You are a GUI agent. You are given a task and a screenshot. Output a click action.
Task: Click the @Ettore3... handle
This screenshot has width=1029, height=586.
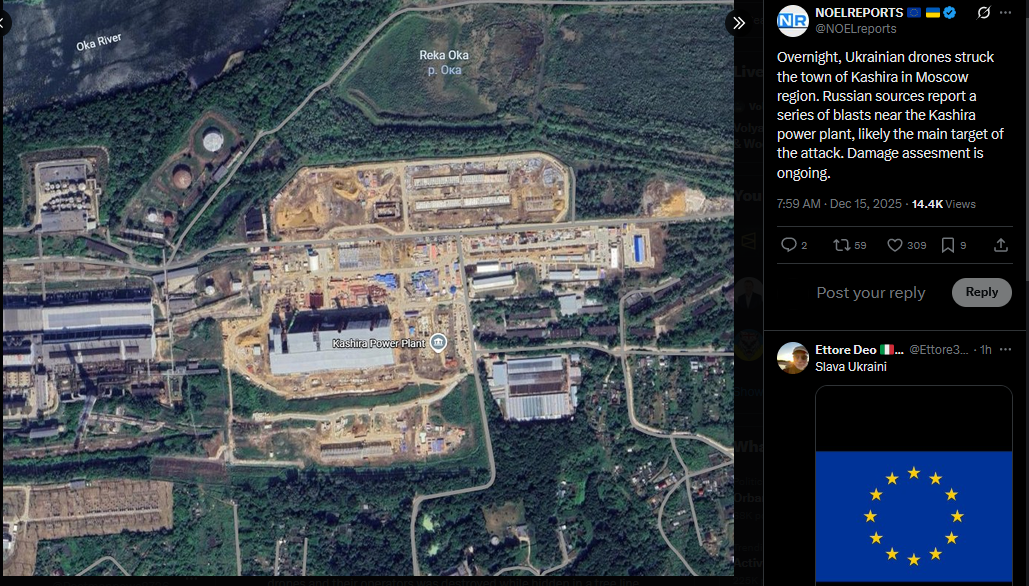pos(938,350)
